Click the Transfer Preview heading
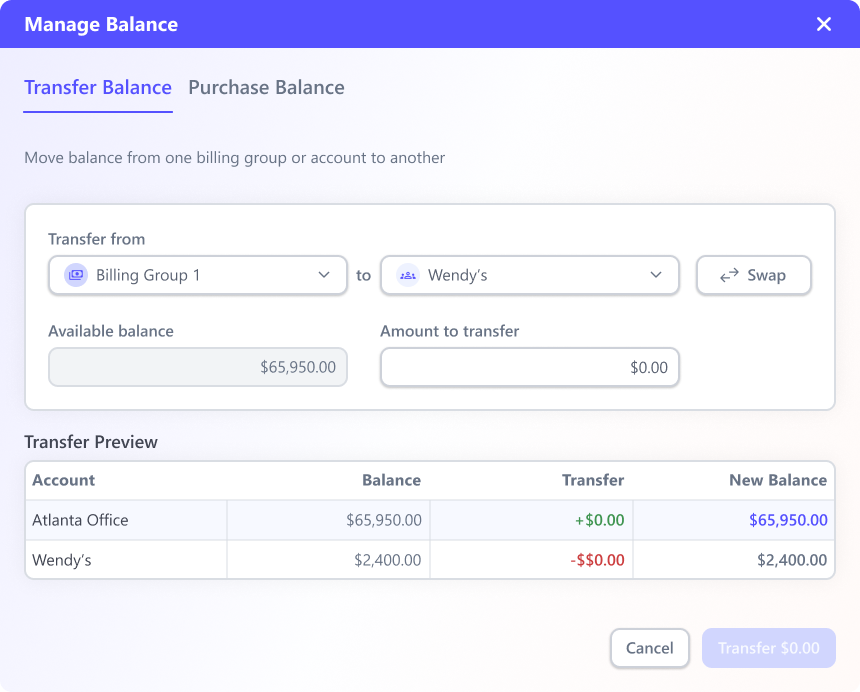Image resolution: width=860 pixels, height=692 pixels. click(x=91, y=442)
